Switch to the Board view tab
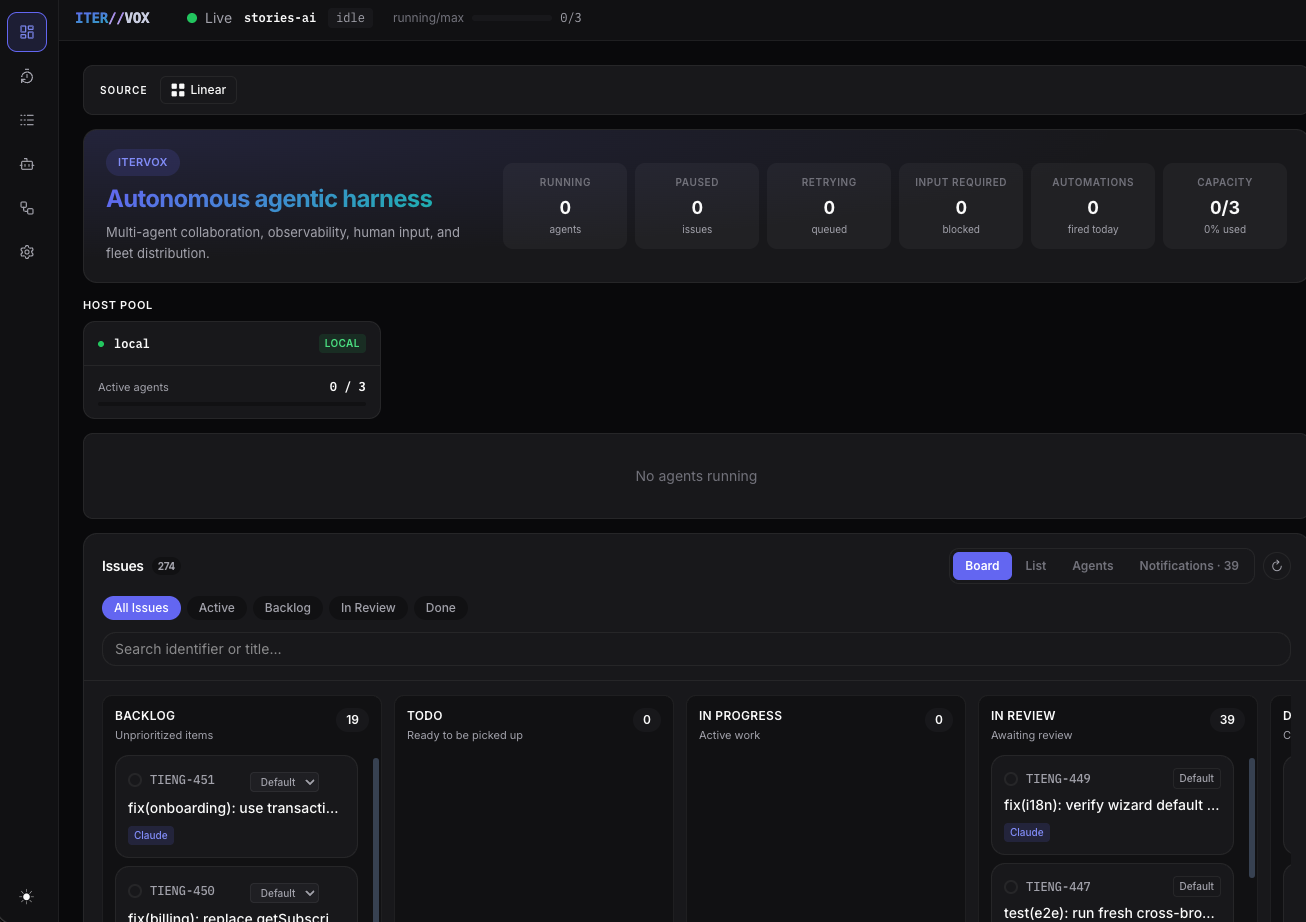Viewport: 1306px width, 922px height. (982, 566)
